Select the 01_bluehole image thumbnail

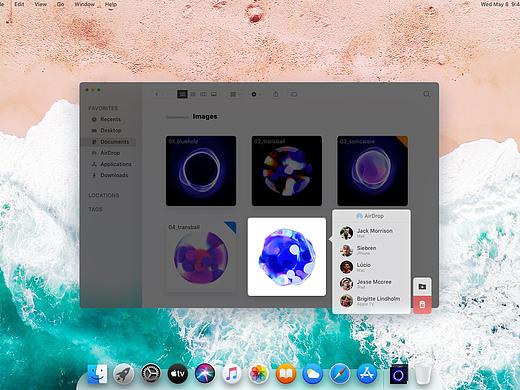(x=201, y=171)
